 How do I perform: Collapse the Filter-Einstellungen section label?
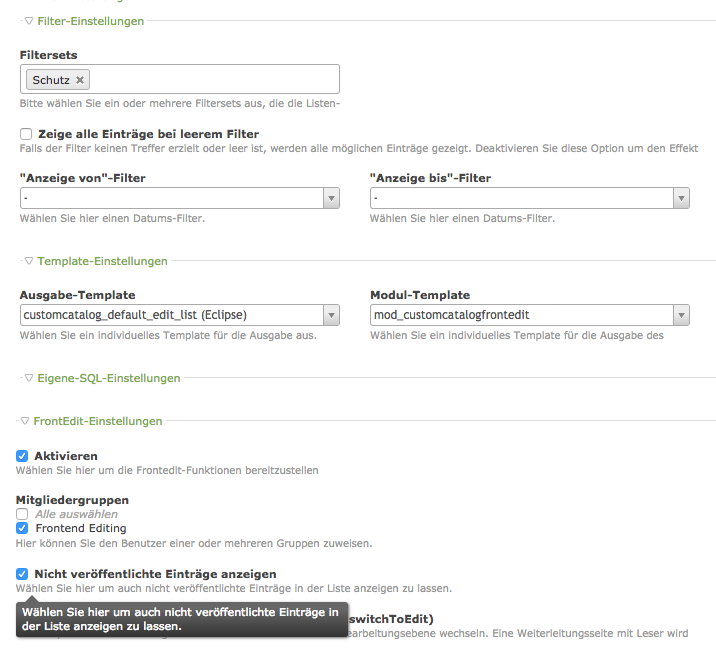pyautogui.click(x=90, y=21)
